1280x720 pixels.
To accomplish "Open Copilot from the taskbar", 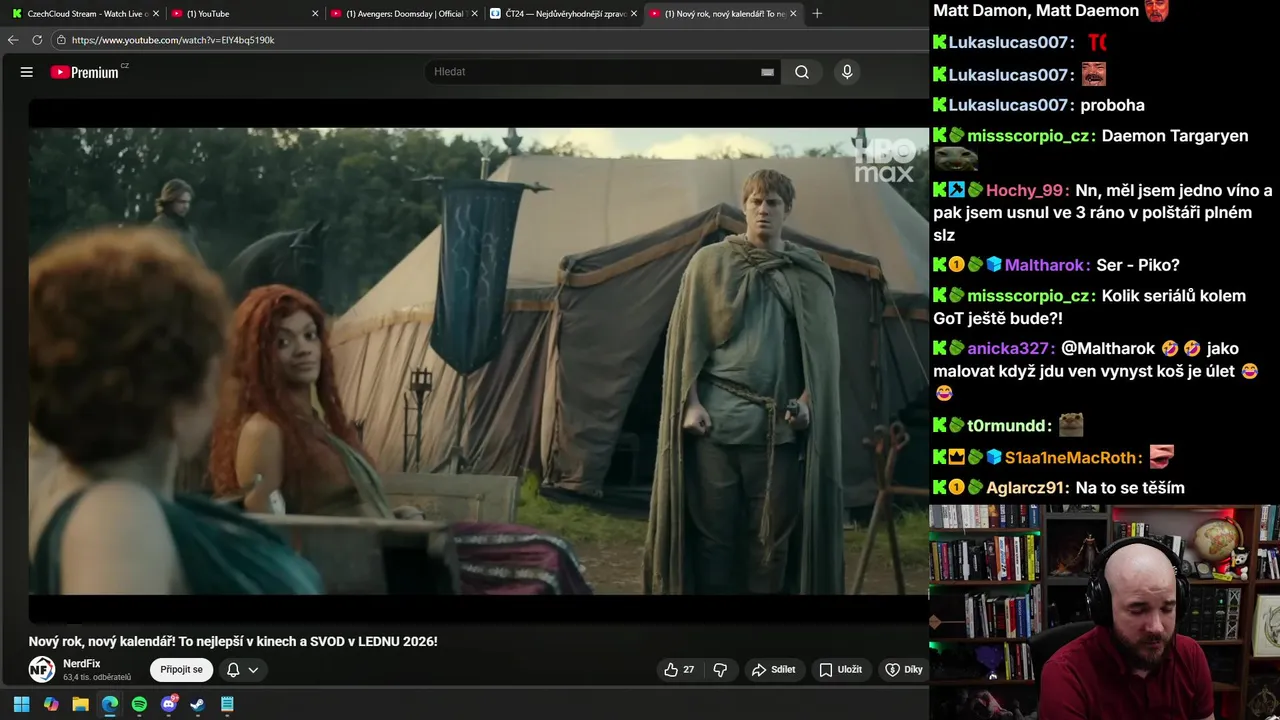I will click(x=51, y=704).
